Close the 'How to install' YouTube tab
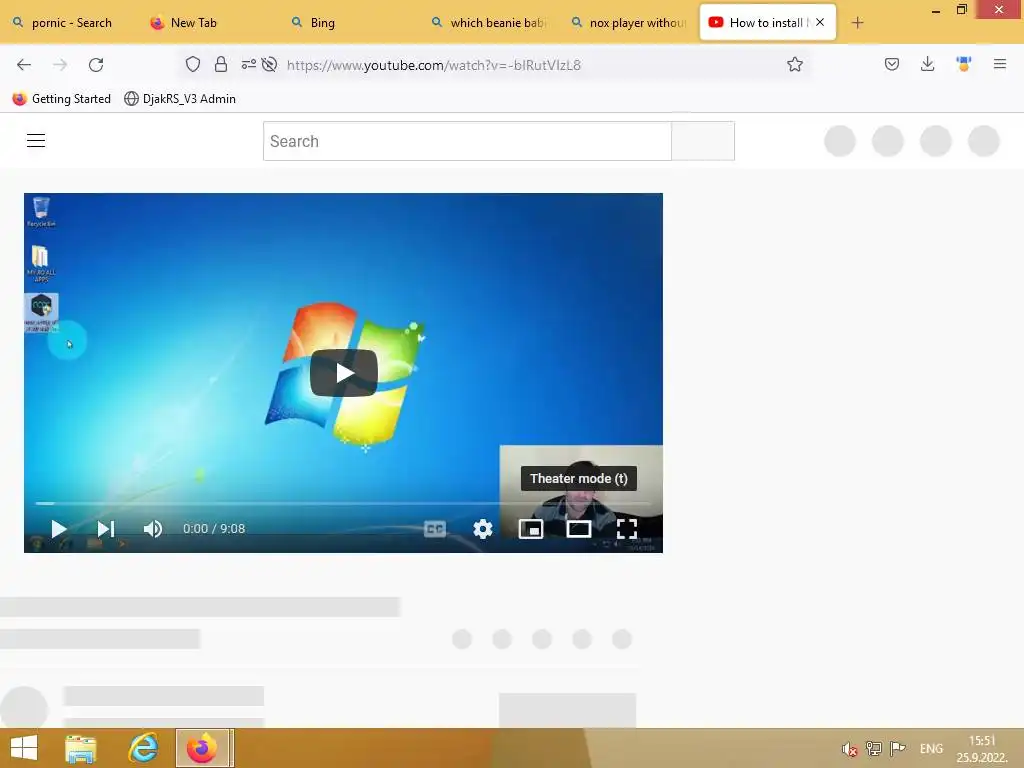The image size is (1024, 768). click(820, 22)
